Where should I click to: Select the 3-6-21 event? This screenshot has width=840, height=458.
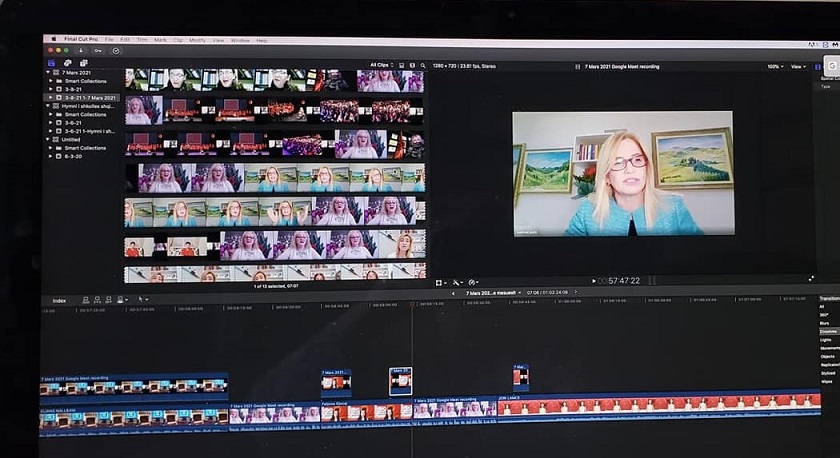[x=73, y=123]
